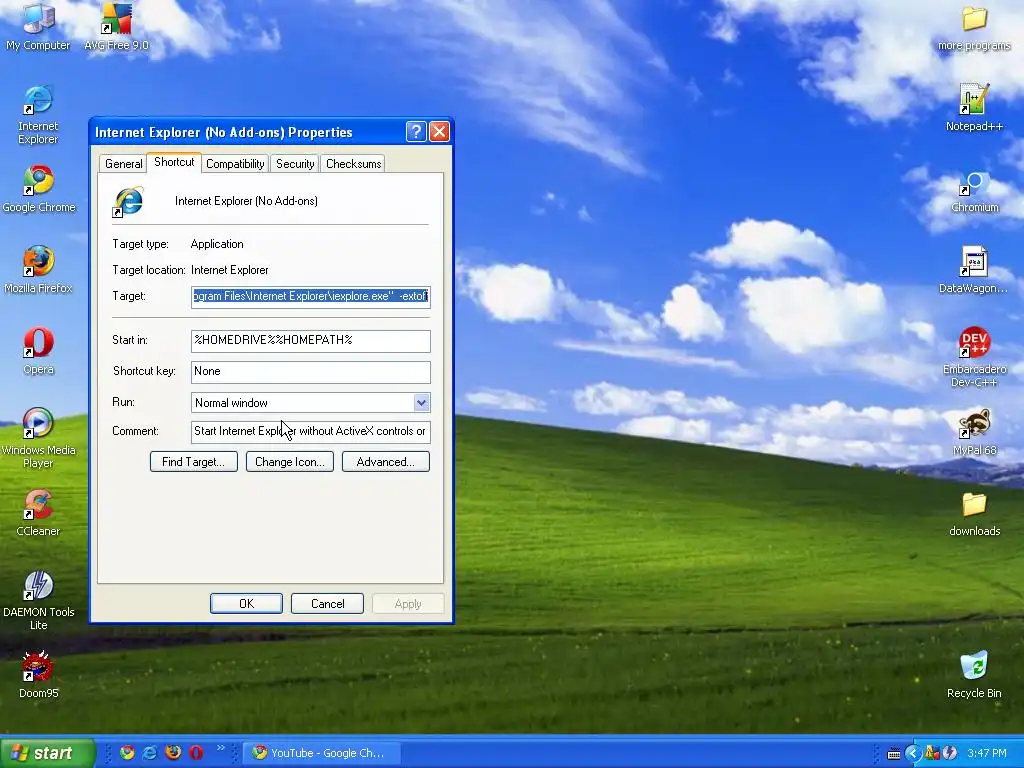Viewport: 1024px width, 768px height.
Task: Select the downloads folder on desktop
Action: [974, 513]
